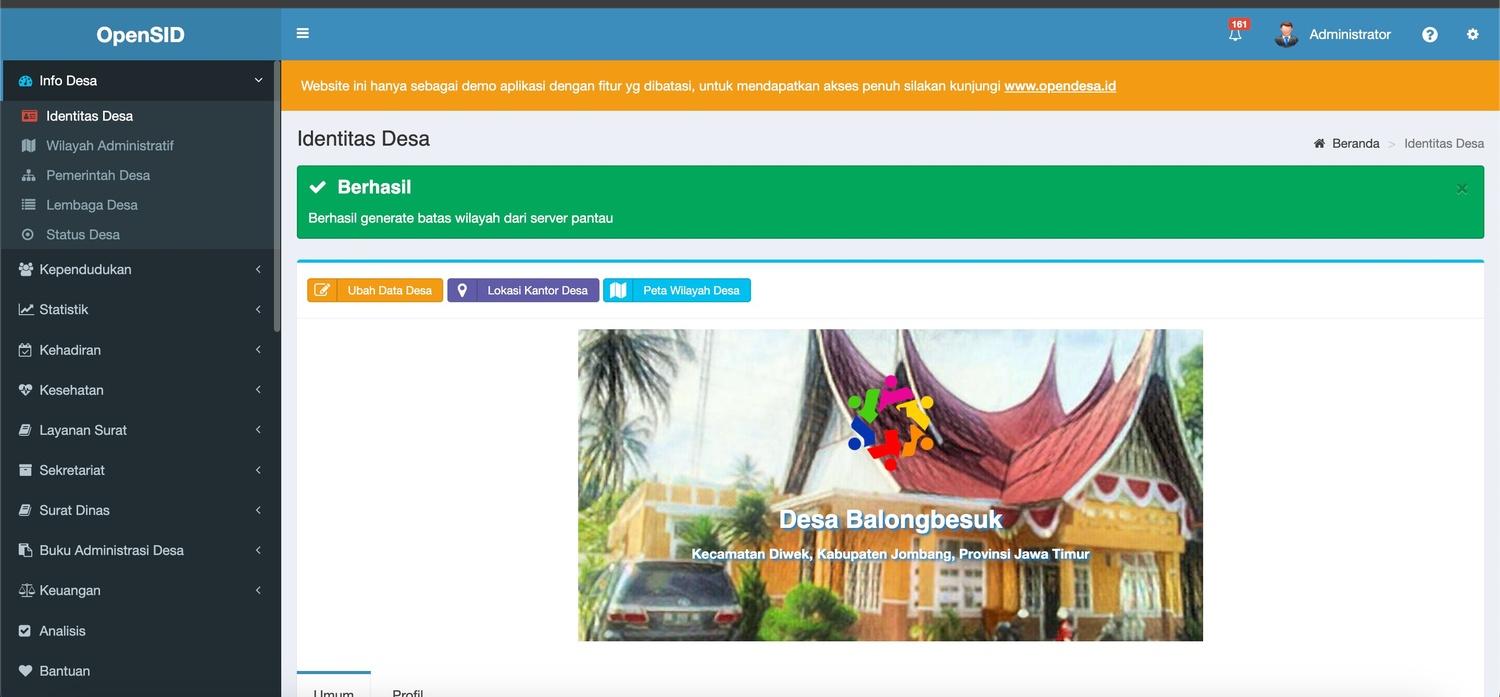The width and height of the screenshot is (1500, 697).
Task: Select Pemerintah Desa in sidebar
Action: click(x=98, y=176)
